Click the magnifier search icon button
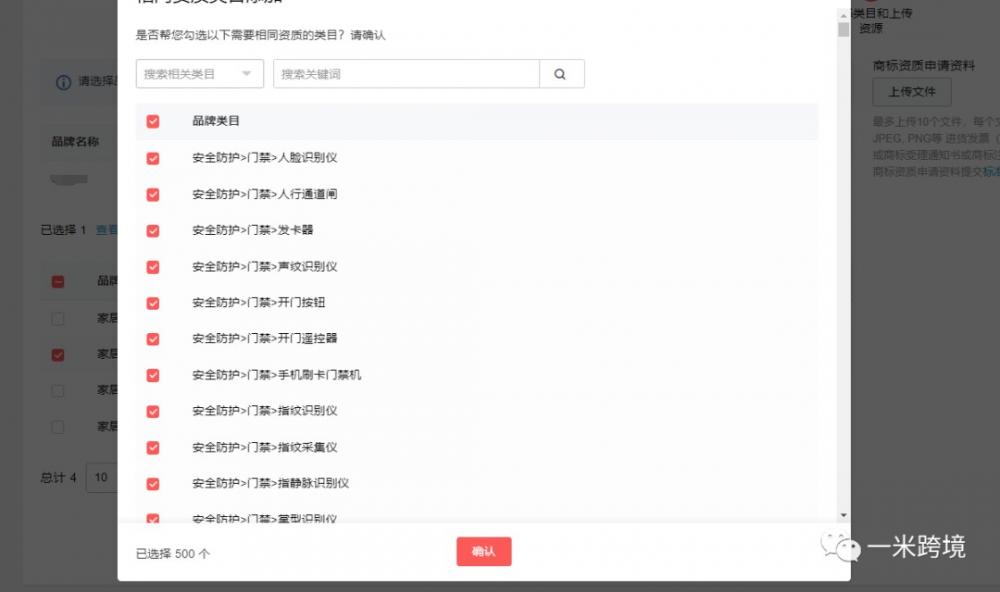The width and height of the screenshot is (1000, 592). click(561, 74)
